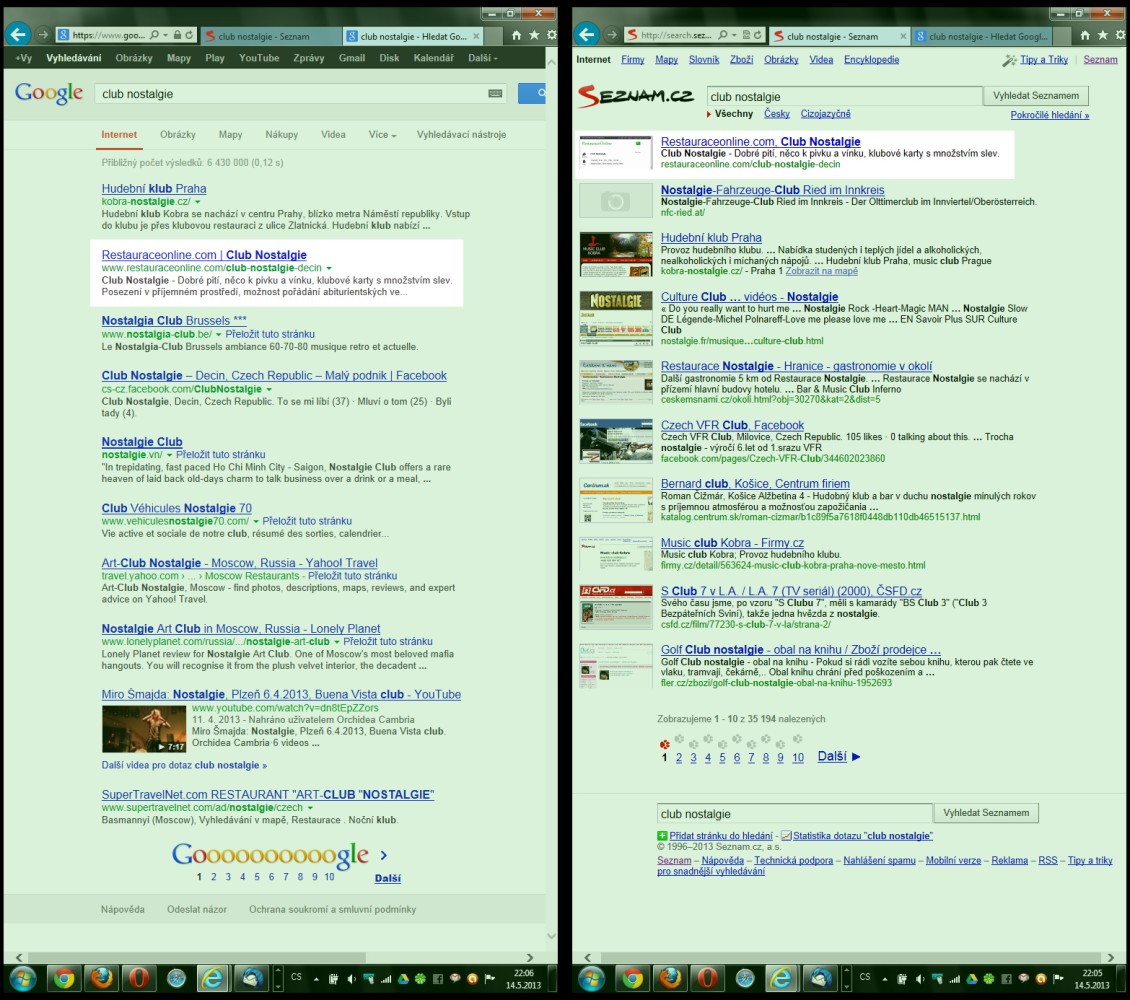Image resolution: width=1130 pixels, height=1000 pixels.
Task: Switch to Internet Explorer on the right taskbar
Action: 781,978
